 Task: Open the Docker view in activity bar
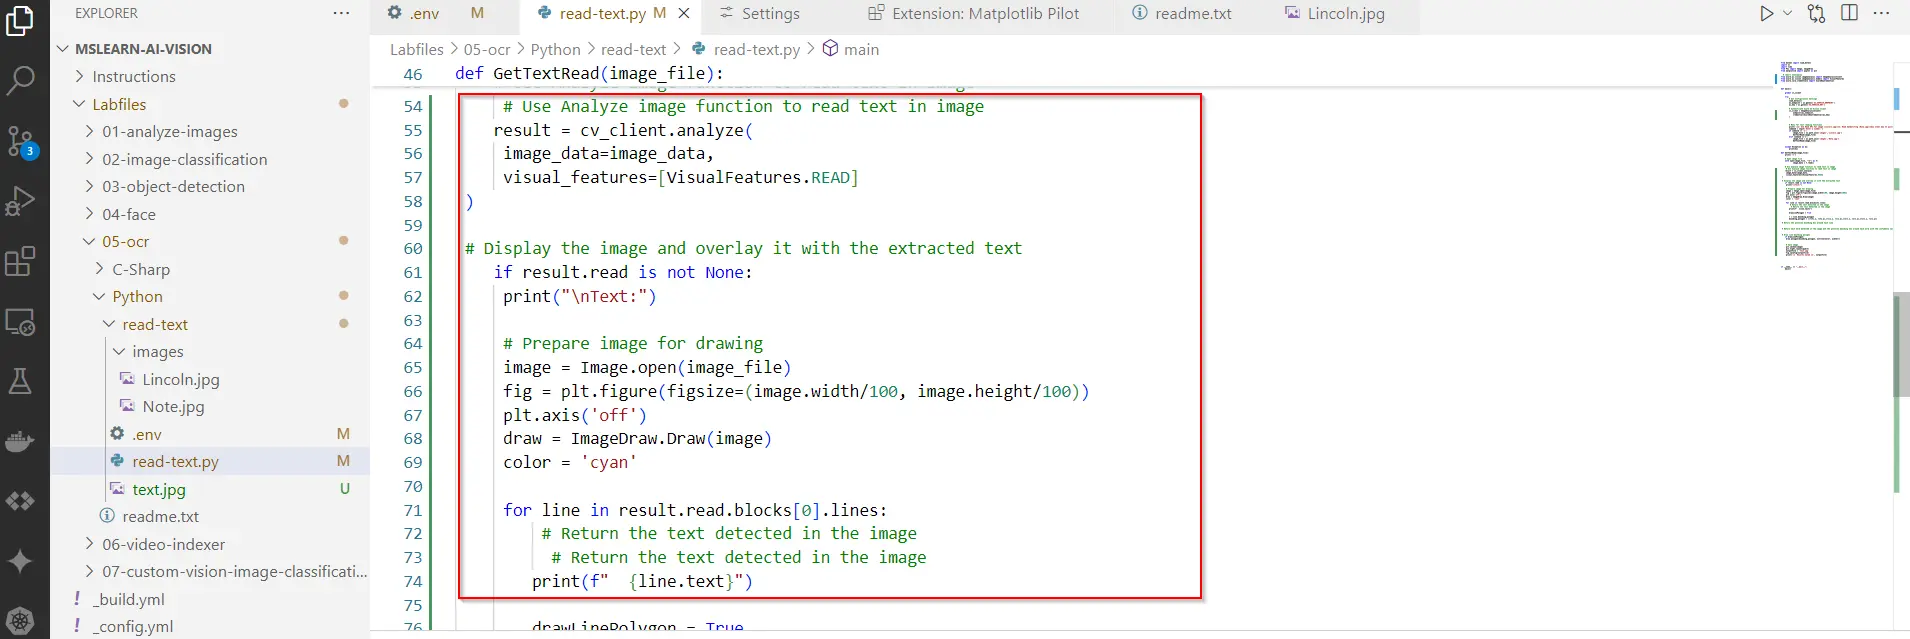point(20,441)
